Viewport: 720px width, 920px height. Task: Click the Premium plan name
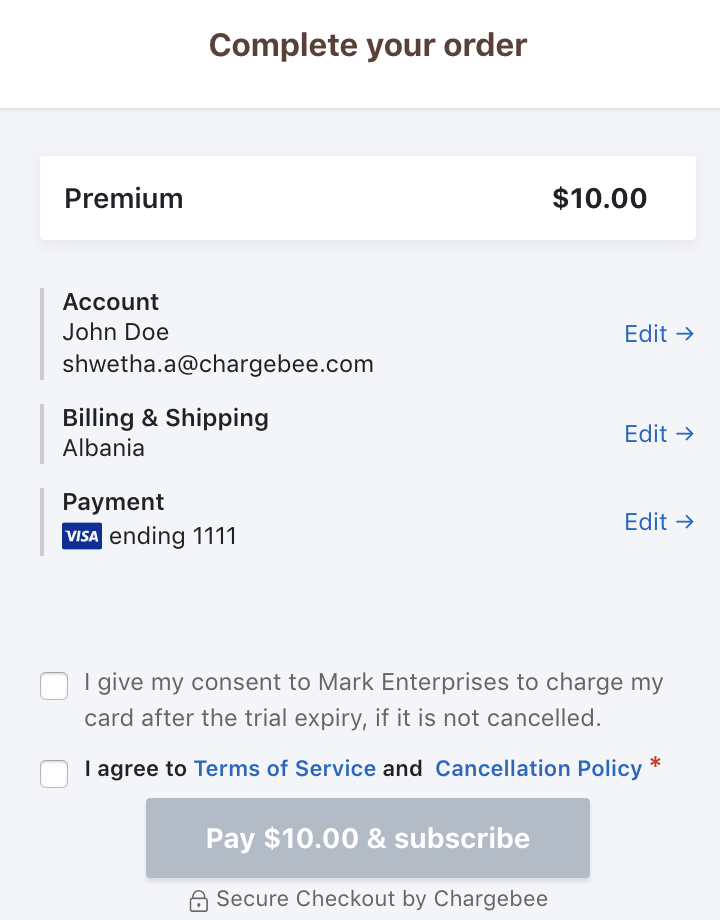click(124, 198)
